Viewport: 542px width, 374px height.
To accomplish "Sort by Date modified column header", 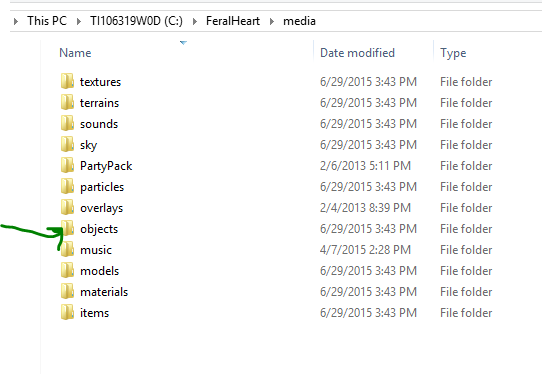I will 357,53.
